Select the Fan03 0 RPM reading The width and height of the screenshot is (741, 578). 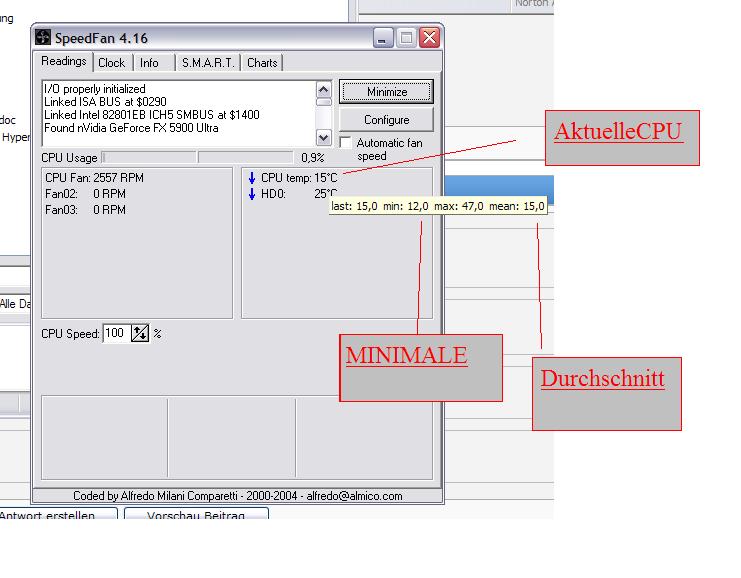point(86,210)
